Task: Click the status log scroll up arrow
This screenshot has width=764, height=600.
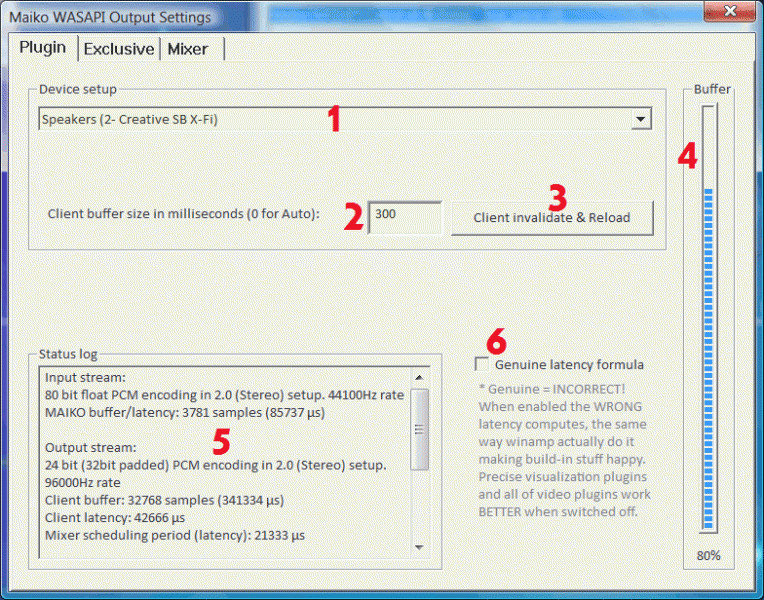Action: click(x=419, y=377)
